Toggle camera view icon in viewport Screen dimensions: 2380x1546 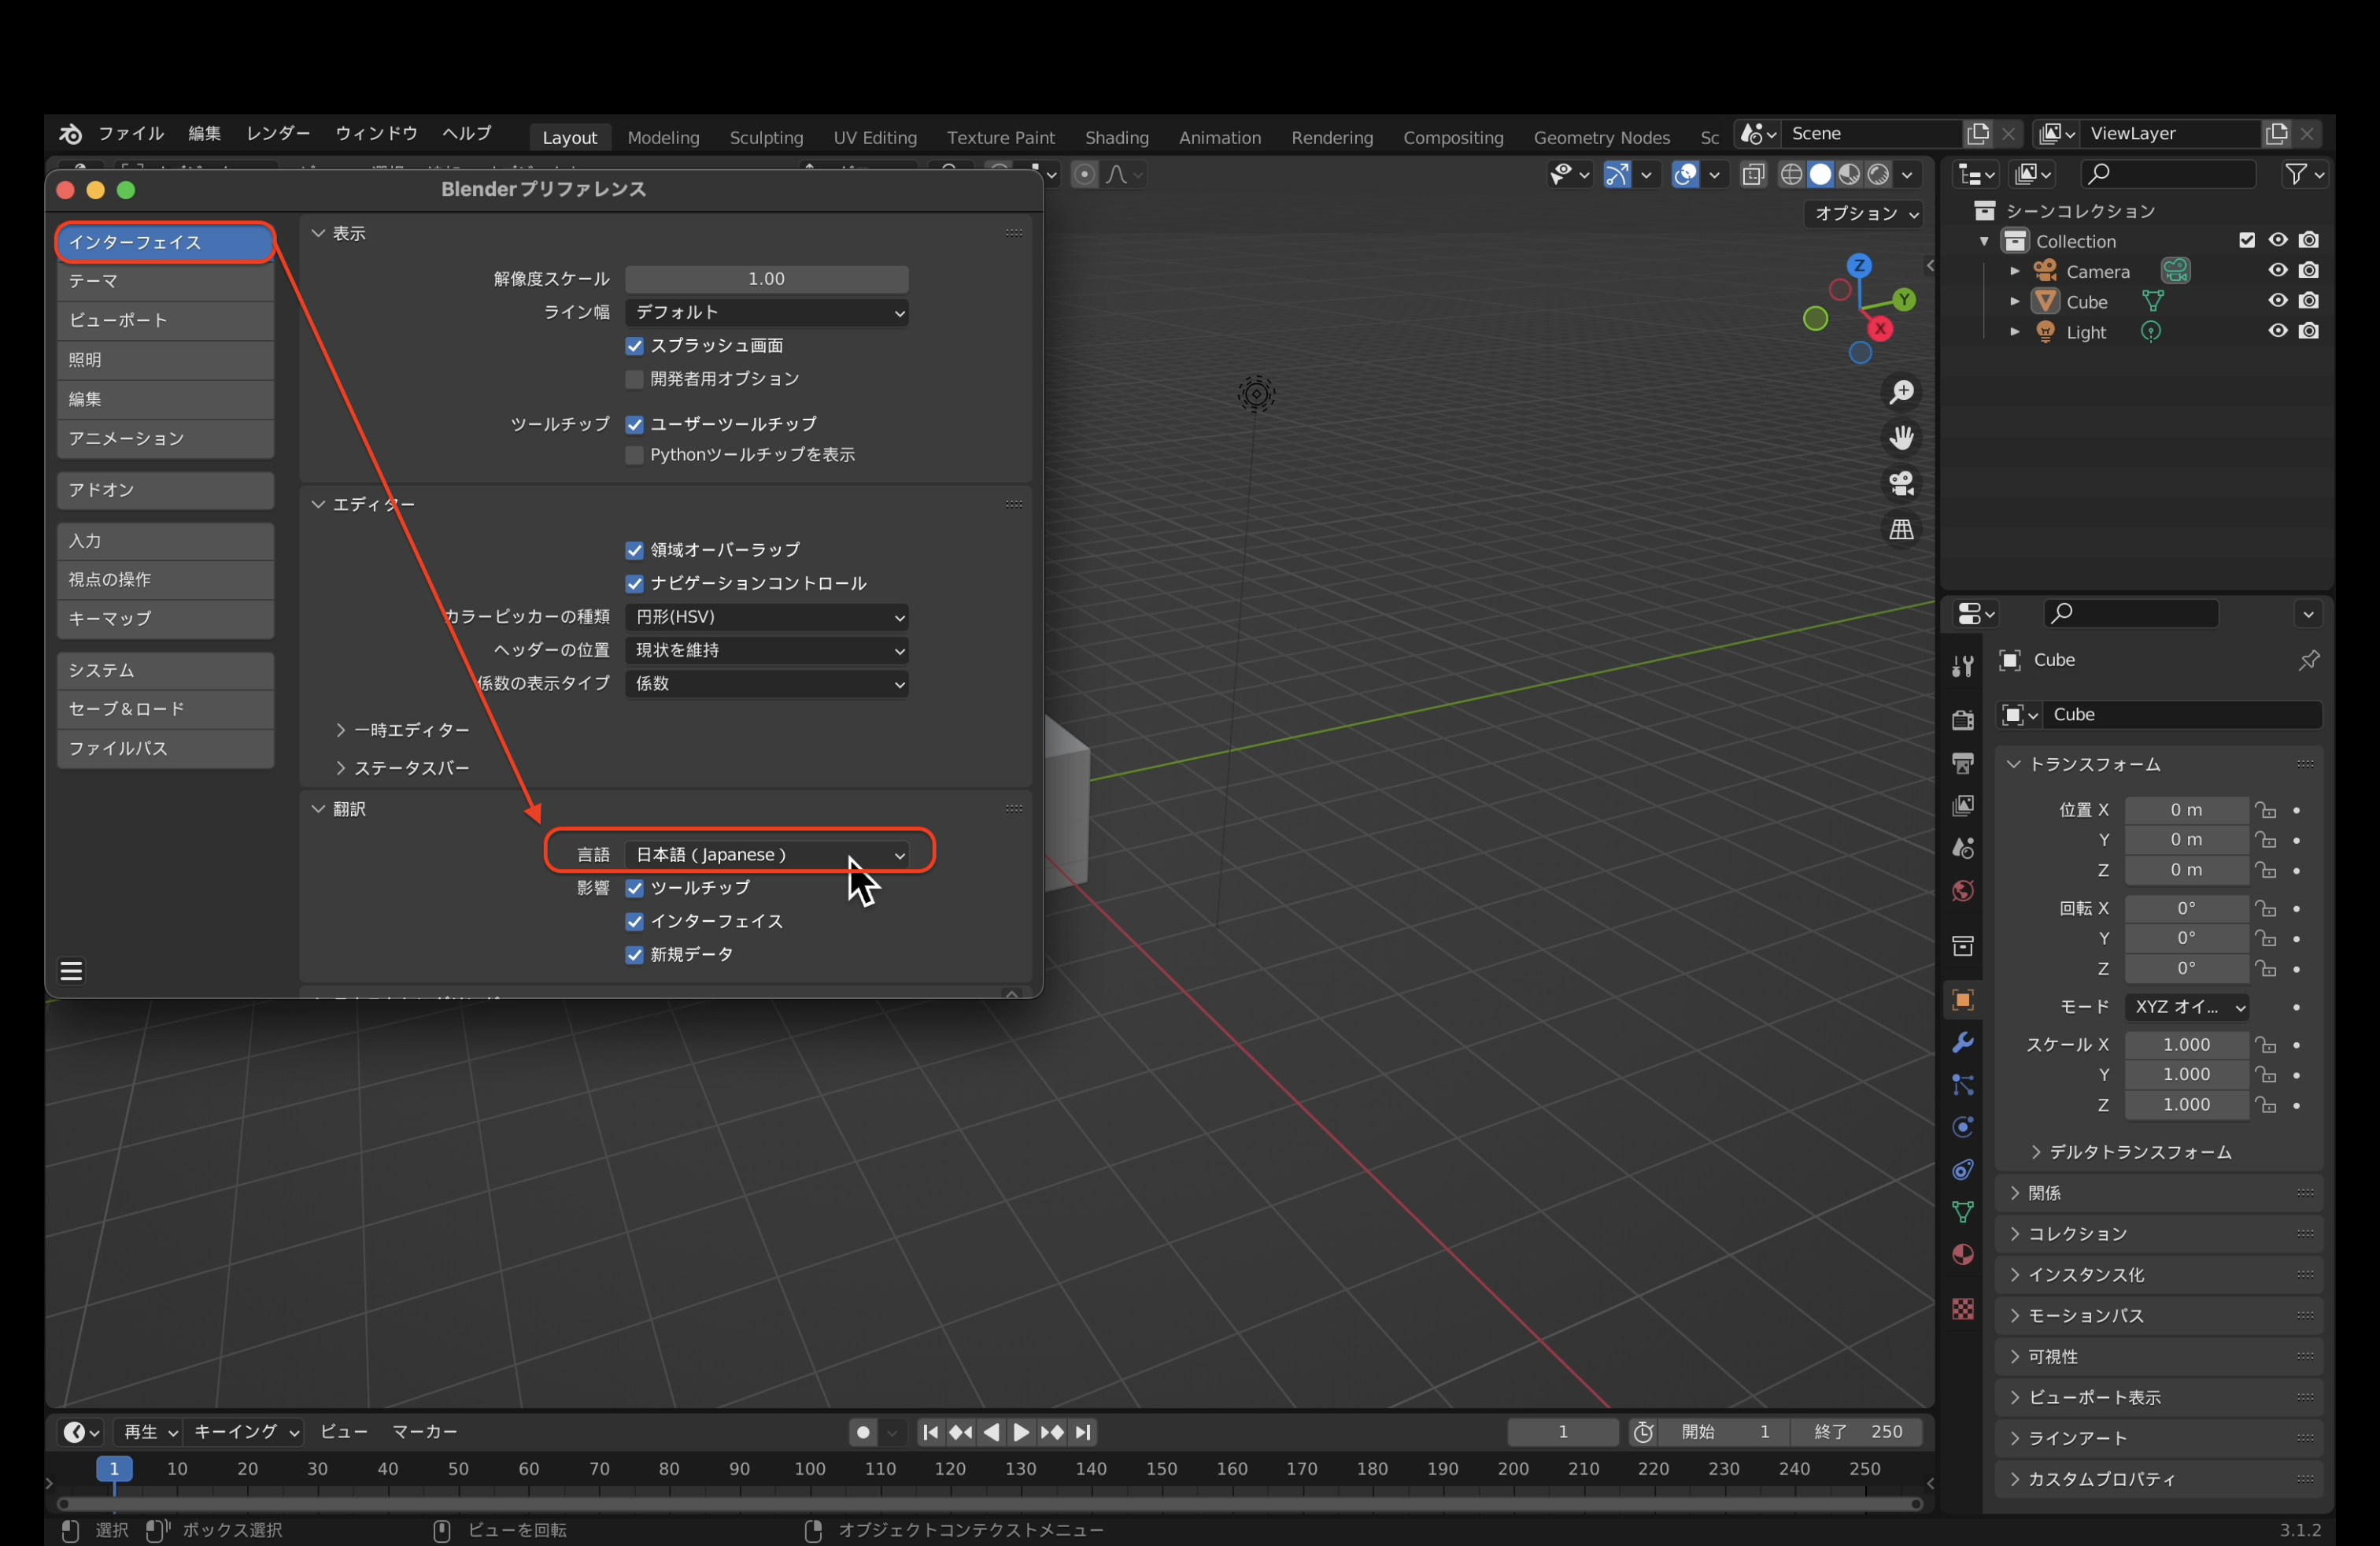pos(1901,483)
